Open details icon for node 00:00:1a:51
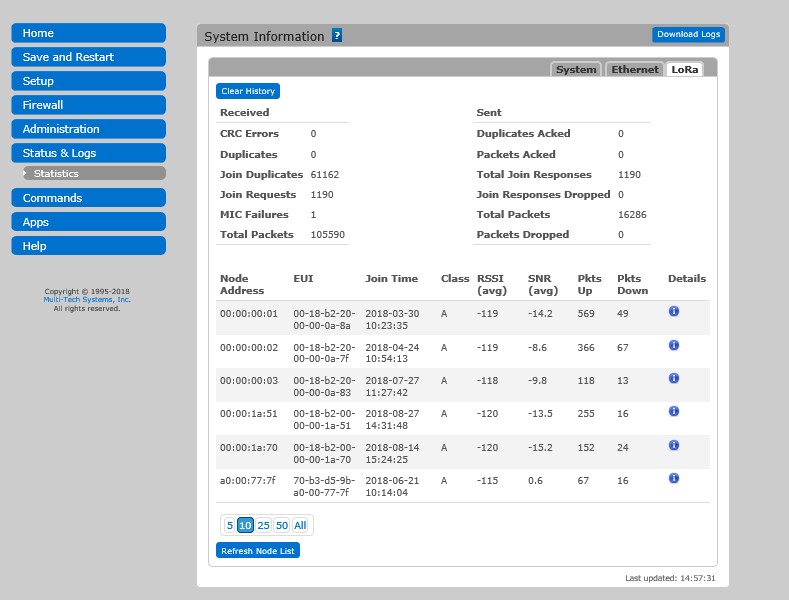This screenshot has height=600, width=789. tap(674, 411)
